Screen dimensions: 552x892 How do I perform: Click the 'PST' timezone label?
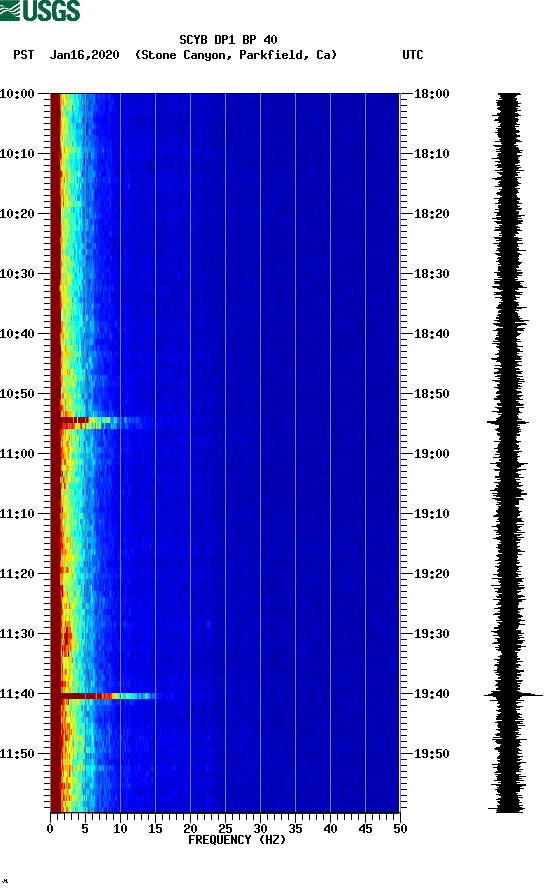pos(23,55)
